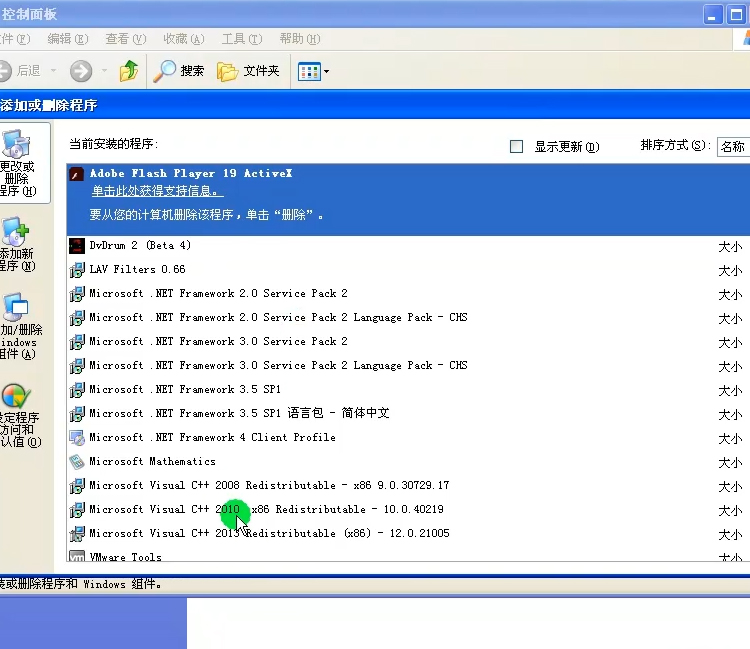Viewport: 750px width, 649px height.
Task: Click the Adobe Flash Player 19 ActiveX title
Action: 191,173
